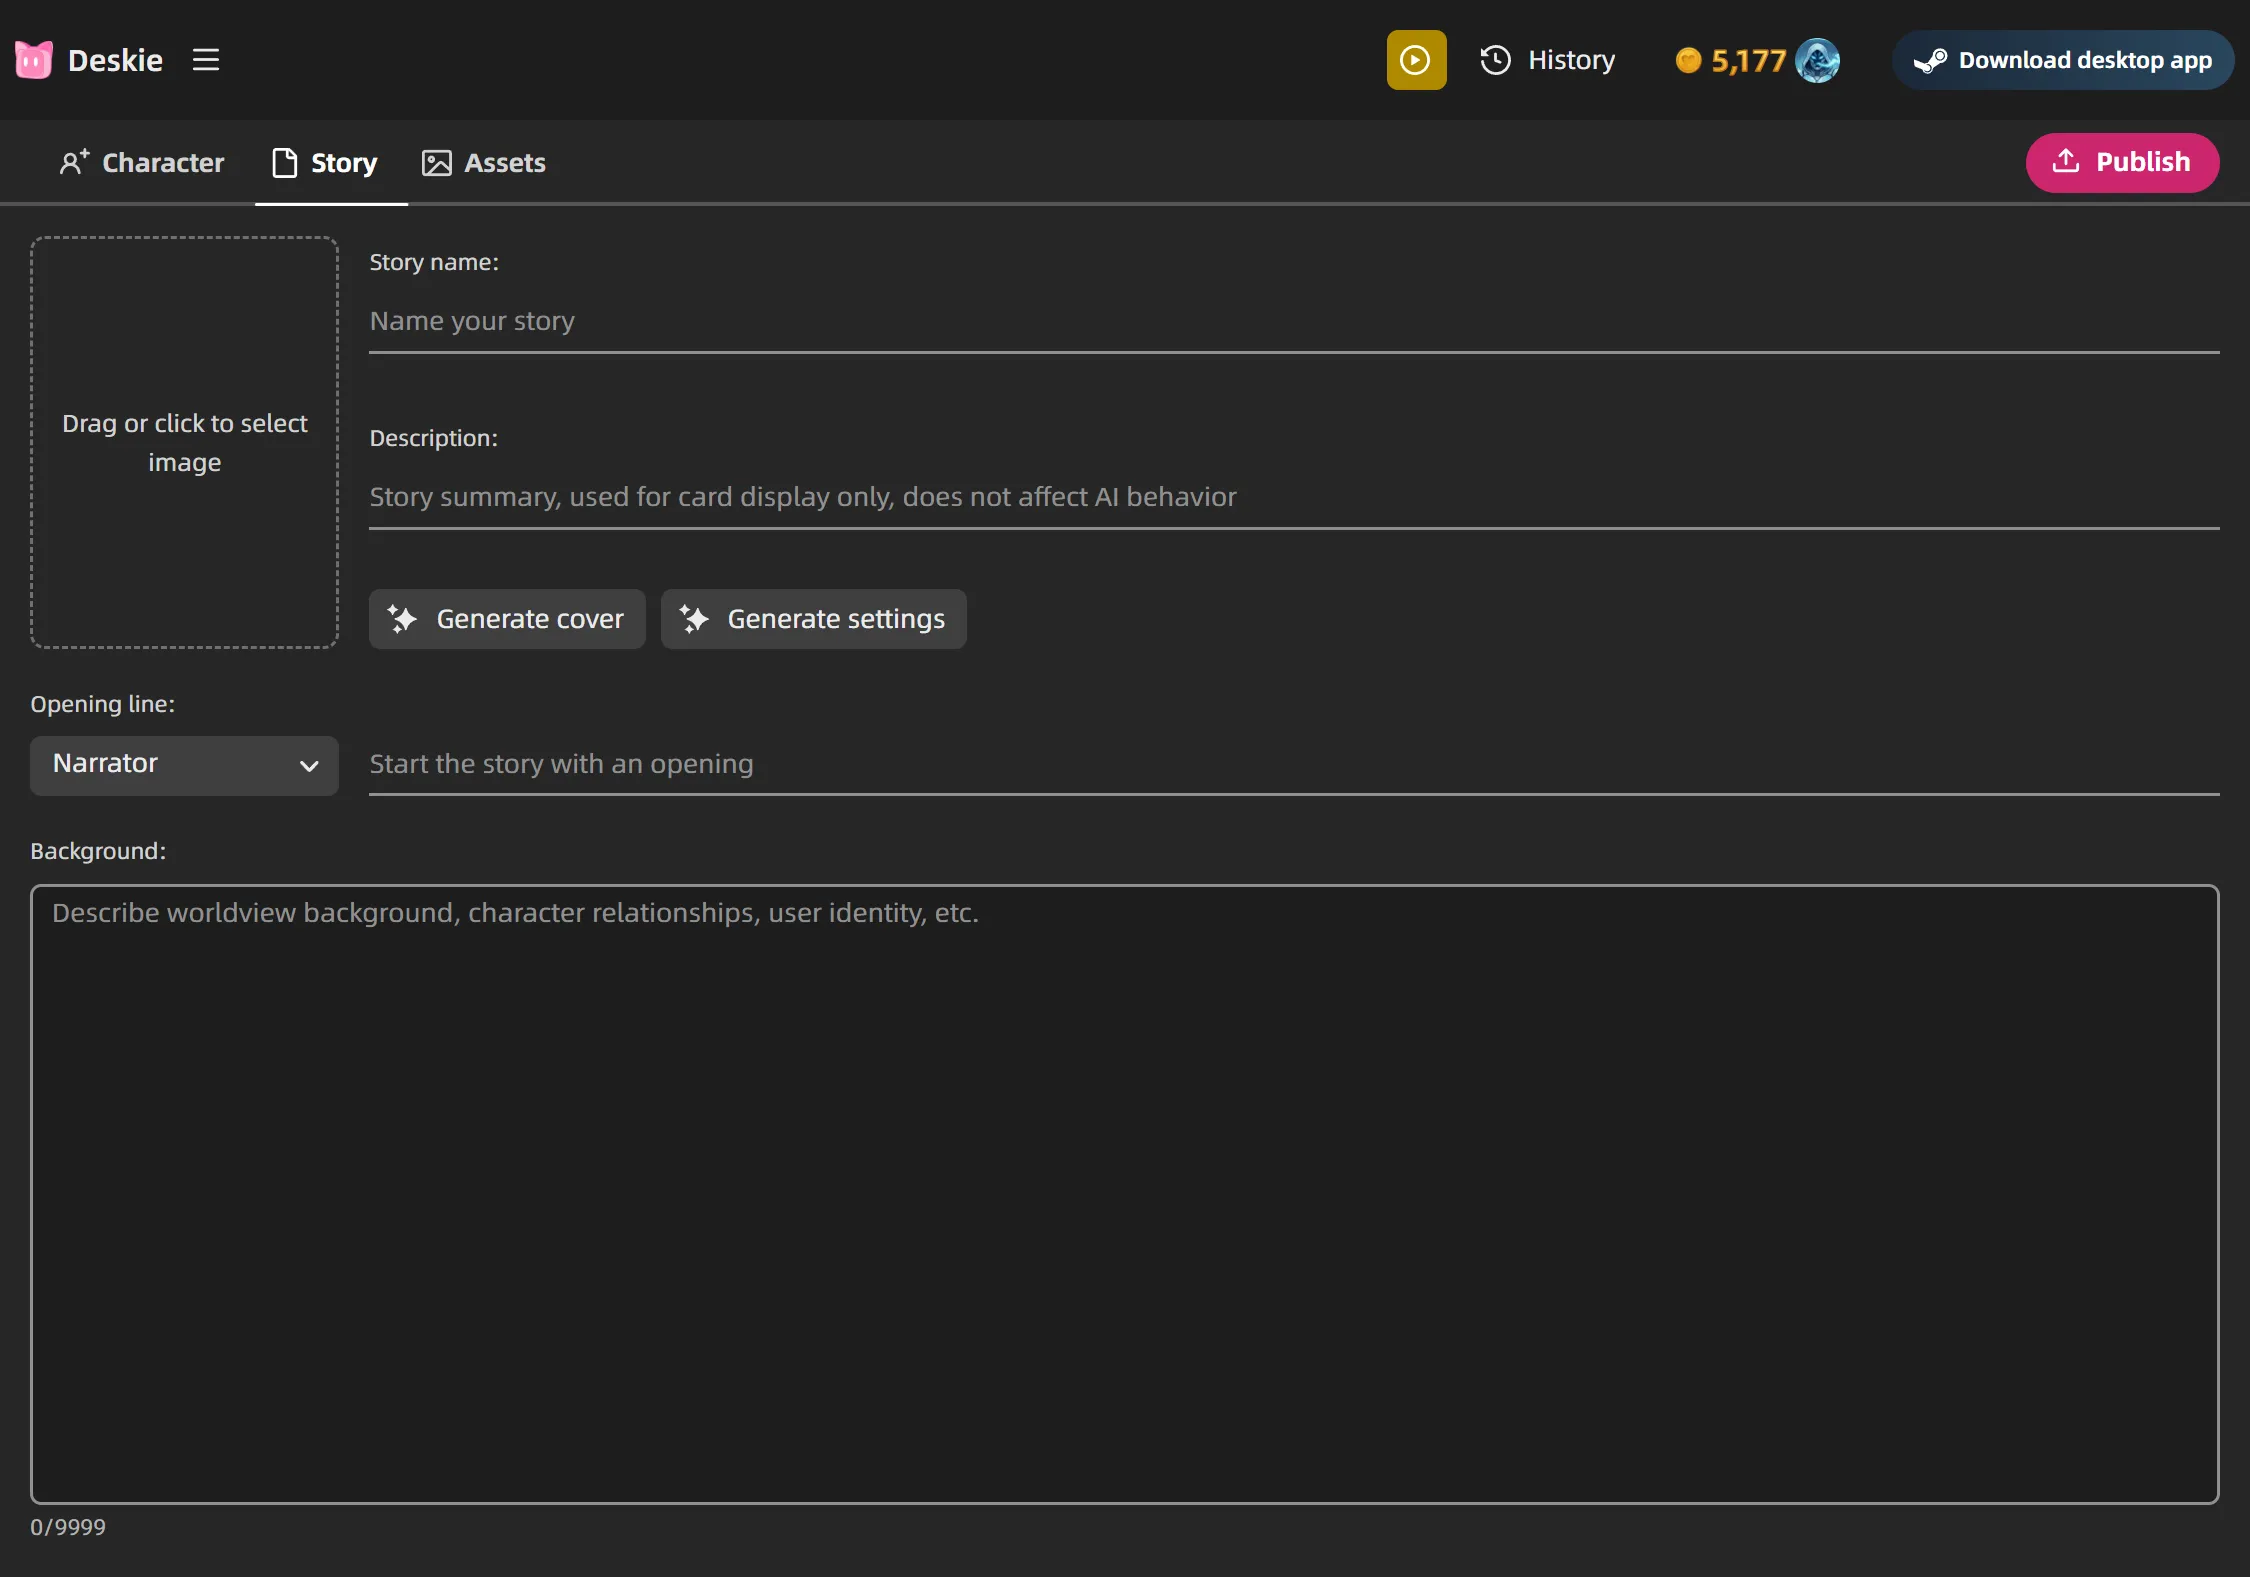Click the Steam icon in download button
2250x1577 pixels.
(x=1930, y=61)
